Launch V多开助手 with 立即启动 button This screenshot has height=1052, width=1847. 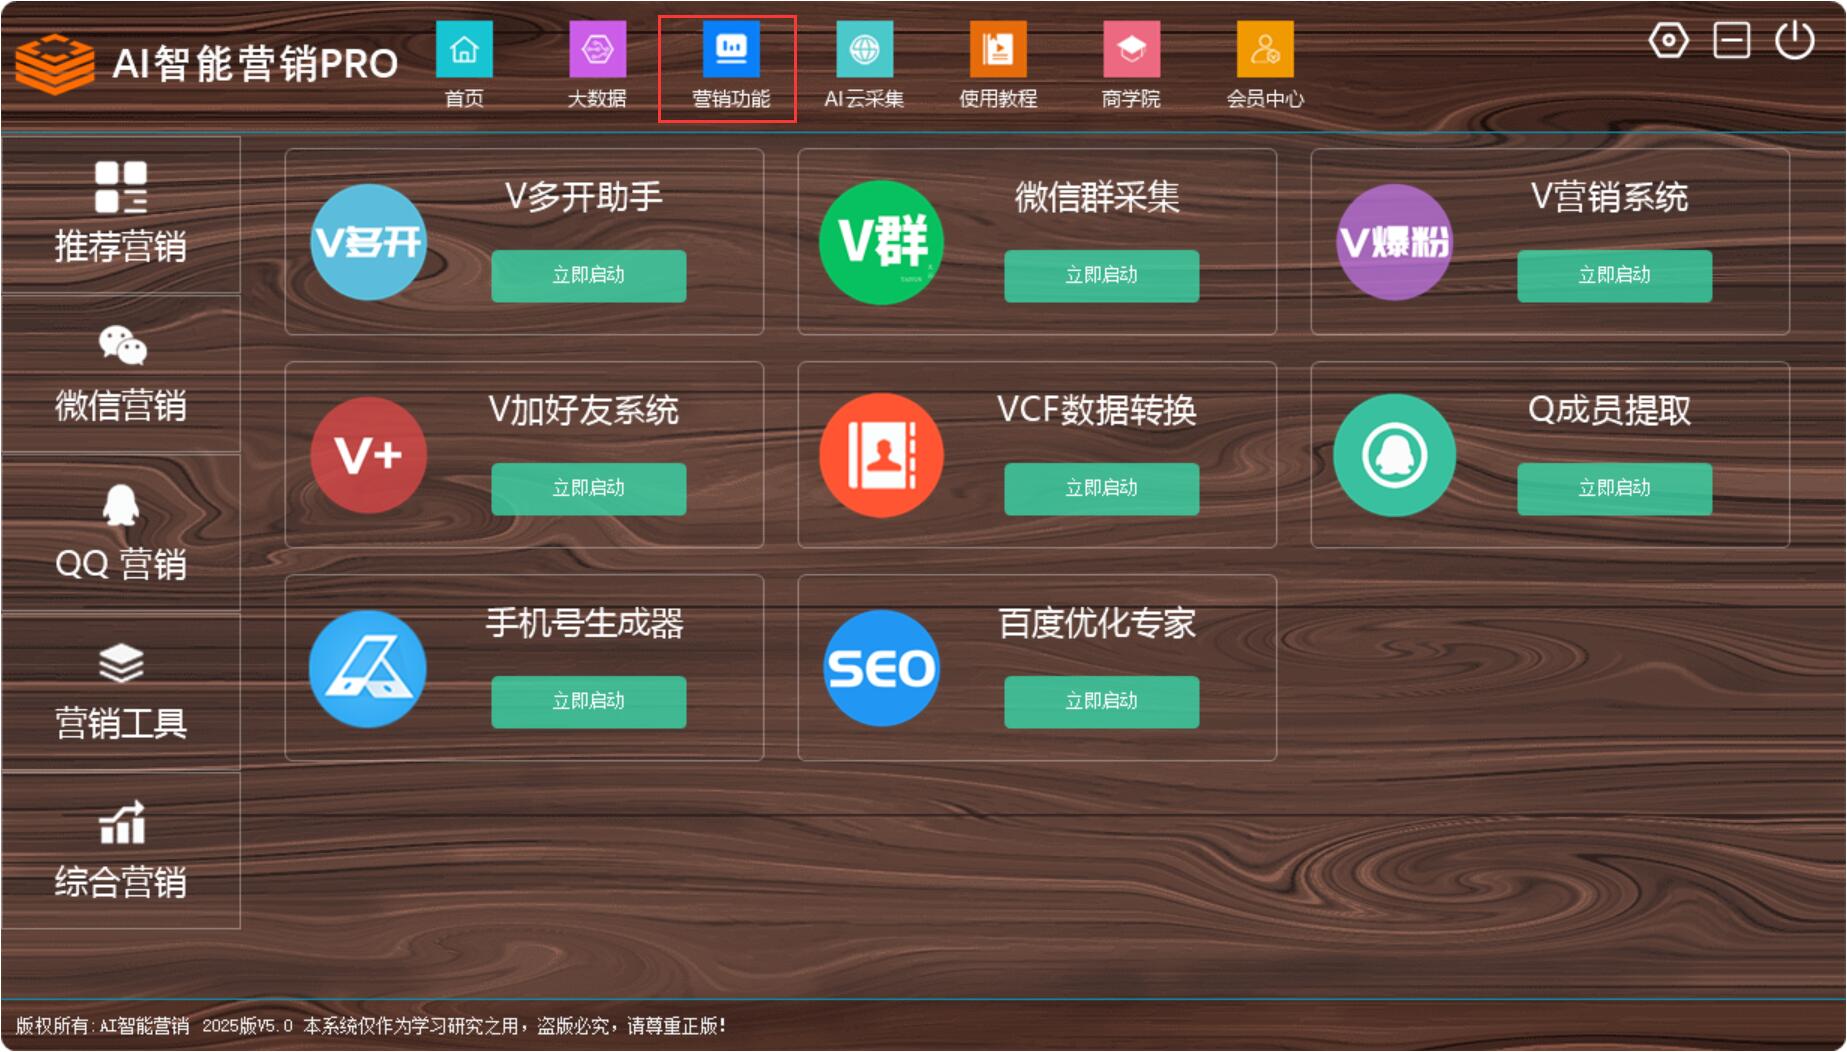coord(588,276)
